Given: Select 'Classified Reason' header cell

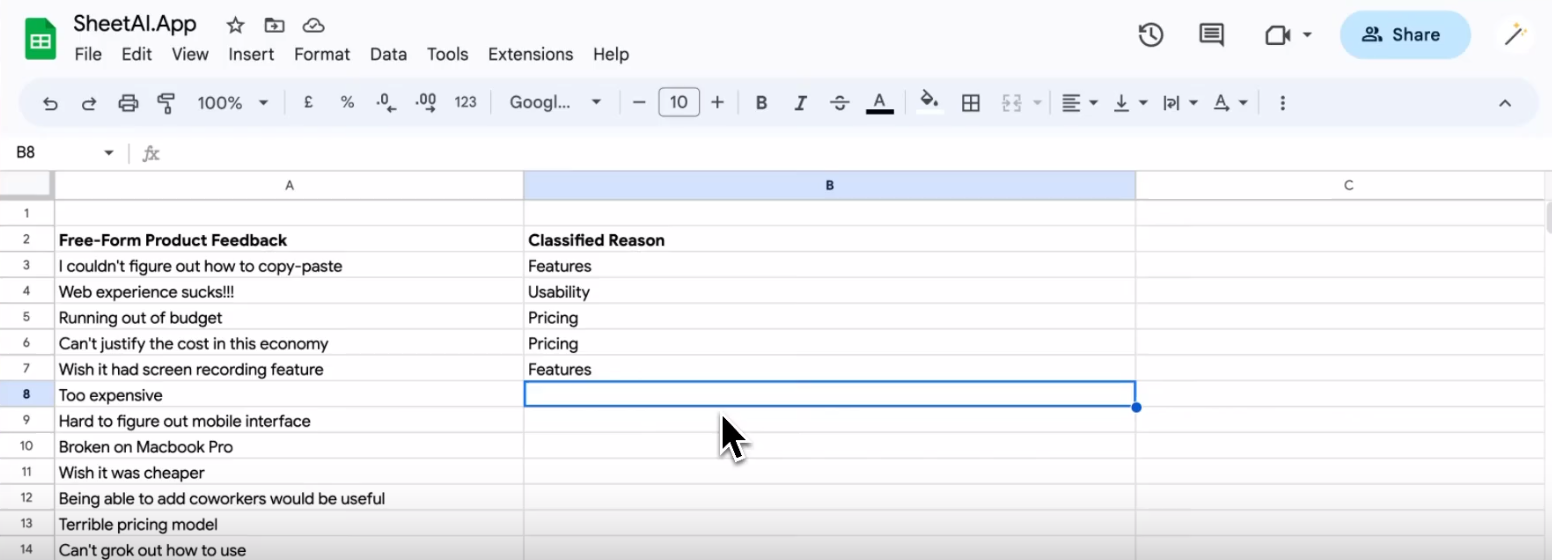Looking at the screenshot, I should (830, 240).
